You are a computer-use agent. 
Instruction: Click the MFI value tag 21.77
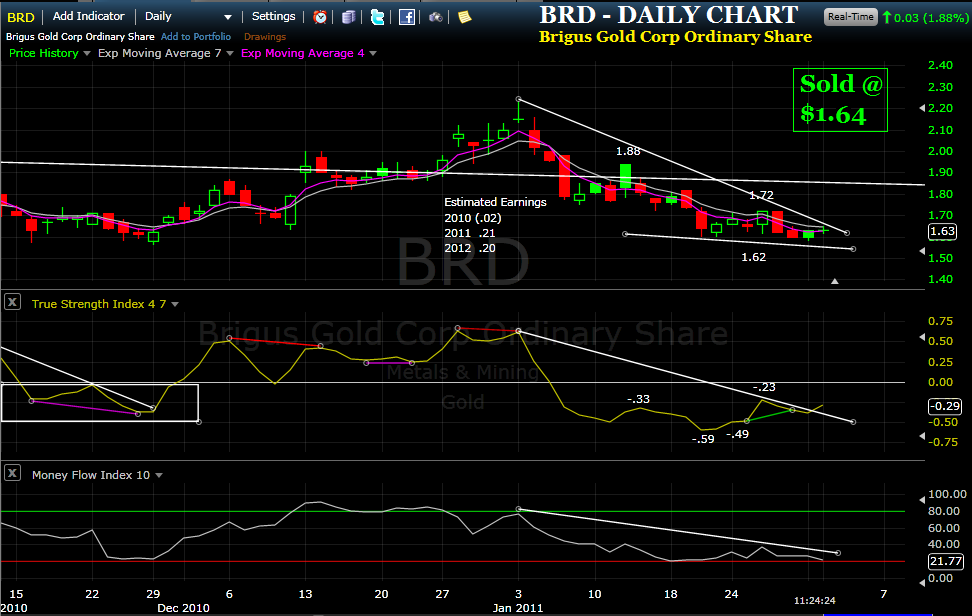946,561
